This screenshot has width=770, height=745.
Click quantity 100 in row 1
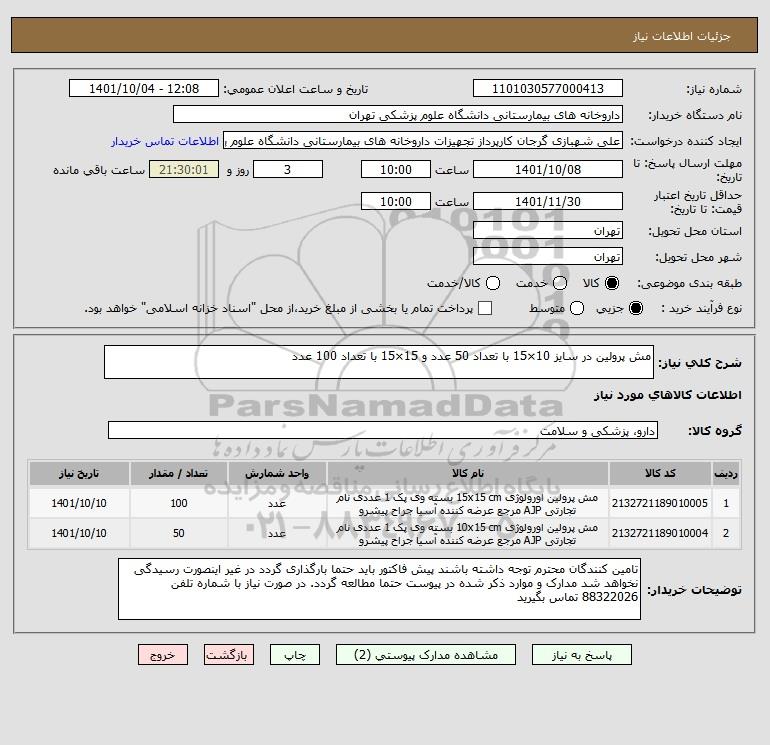[x=179, y=503]
